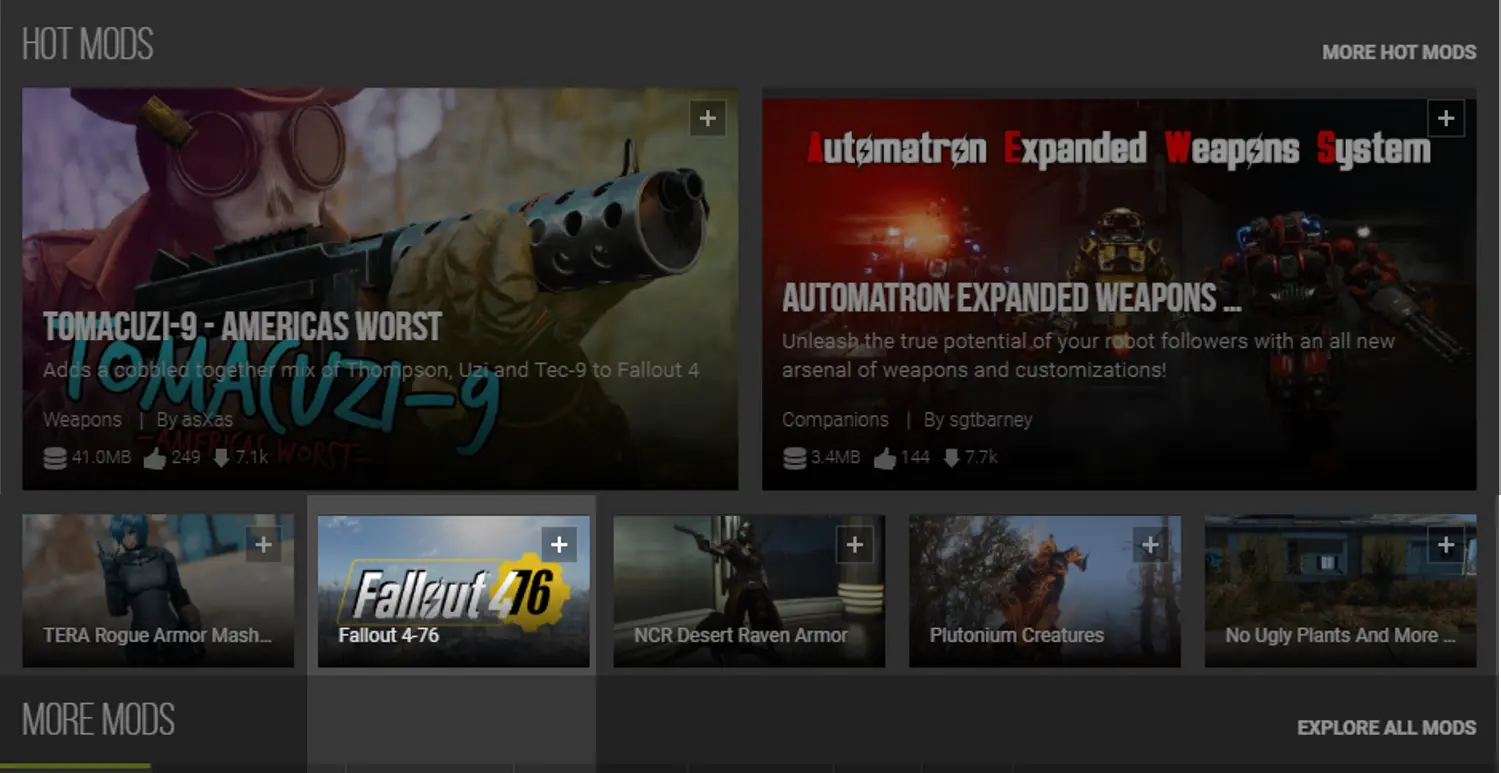Click plus icon on No Ugly Plants tile
This screenshot has height=773, width=1501.
1446,545
